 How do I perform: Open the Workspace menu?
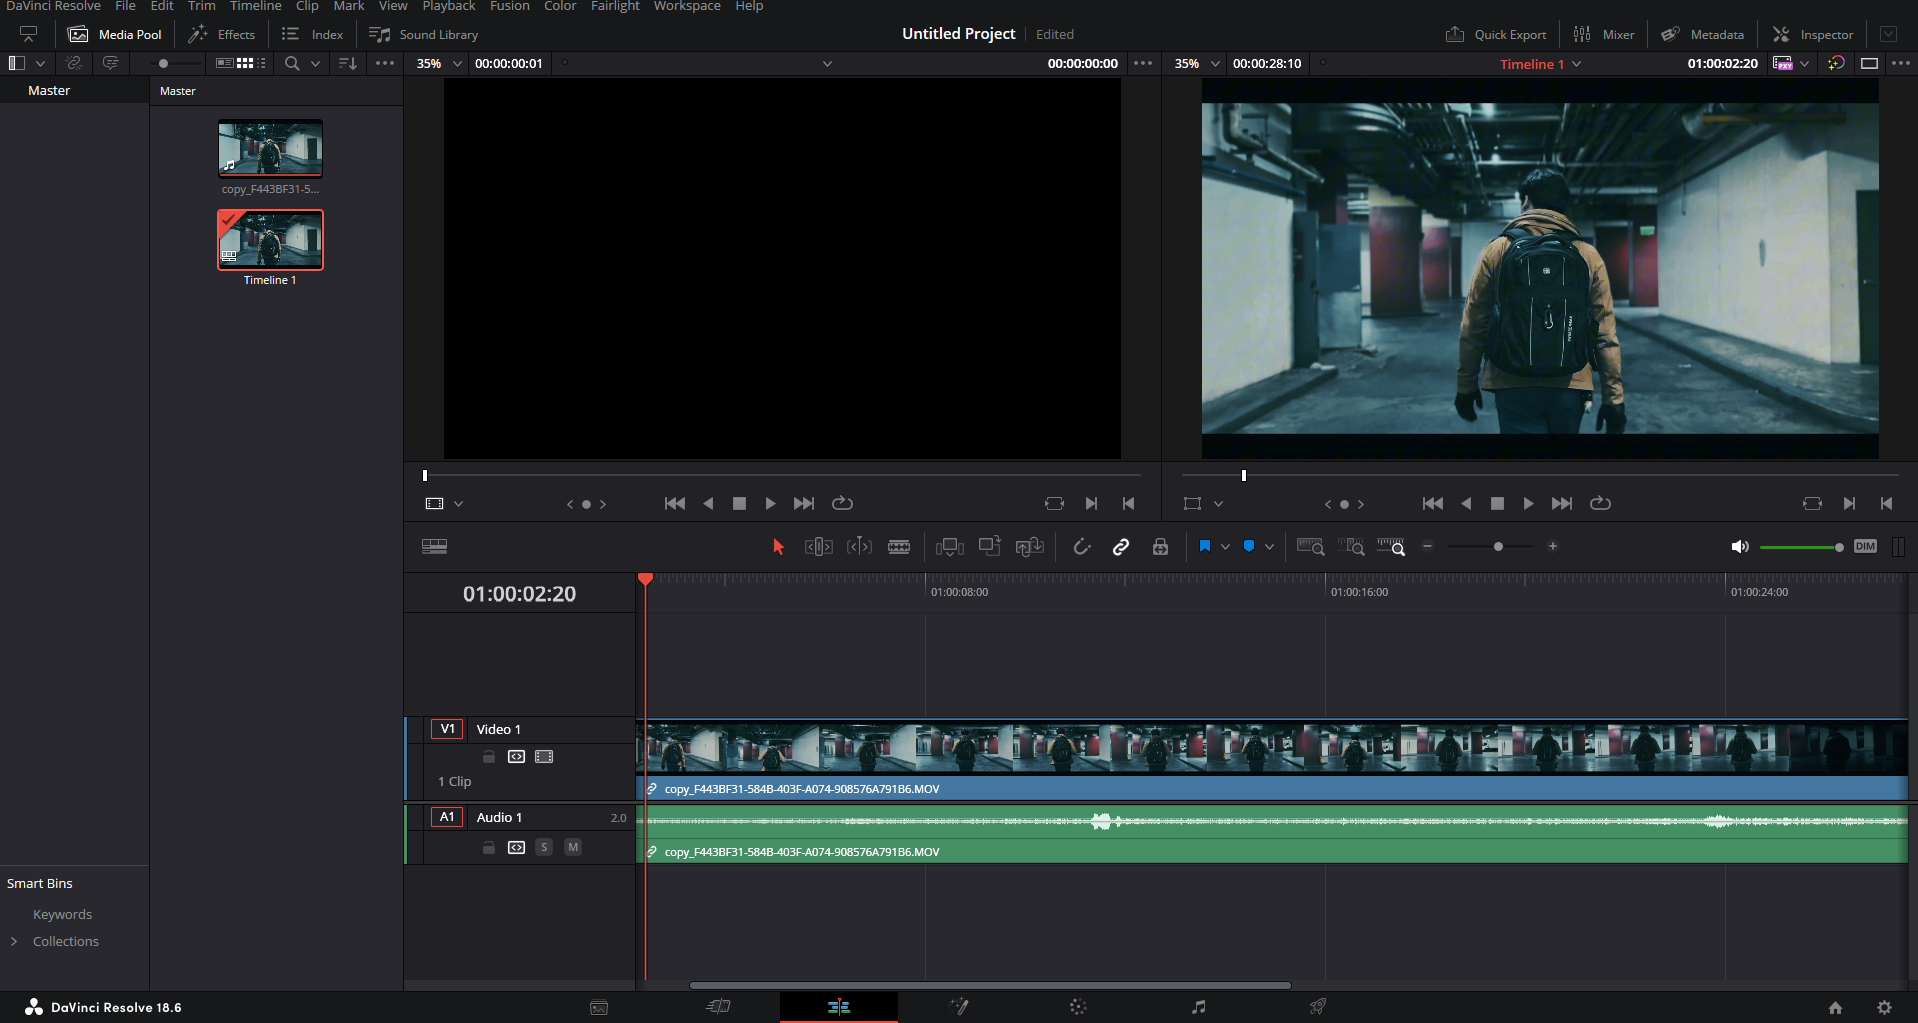tap(687, 6)
